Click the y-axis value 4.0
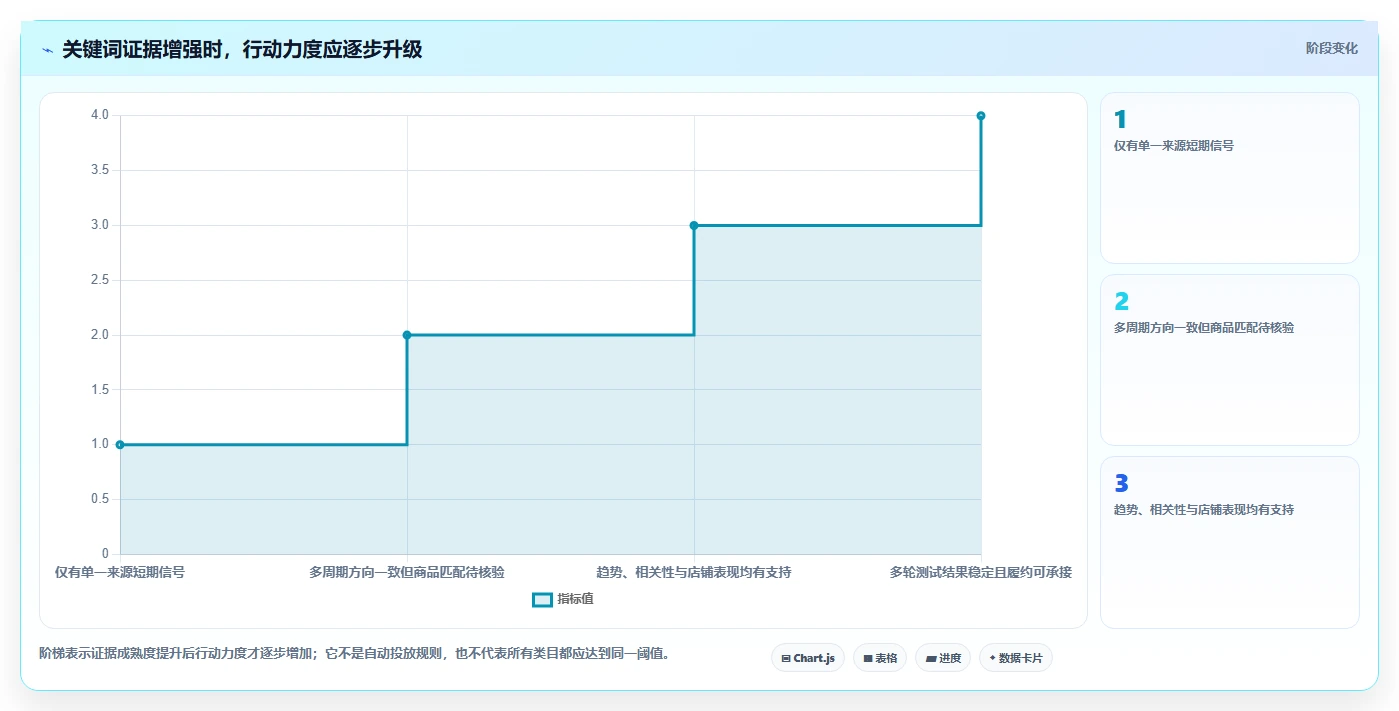Image resolution: width=1399 pixels, height=711 pixels. [99, 115]
